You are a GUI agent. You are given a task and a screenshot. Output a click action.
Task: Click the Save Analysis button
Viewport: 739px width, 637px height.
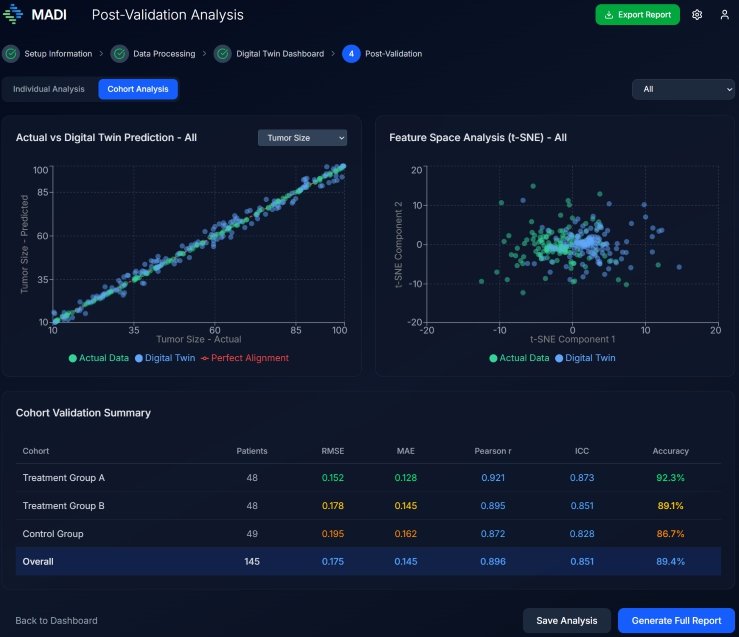566,620
